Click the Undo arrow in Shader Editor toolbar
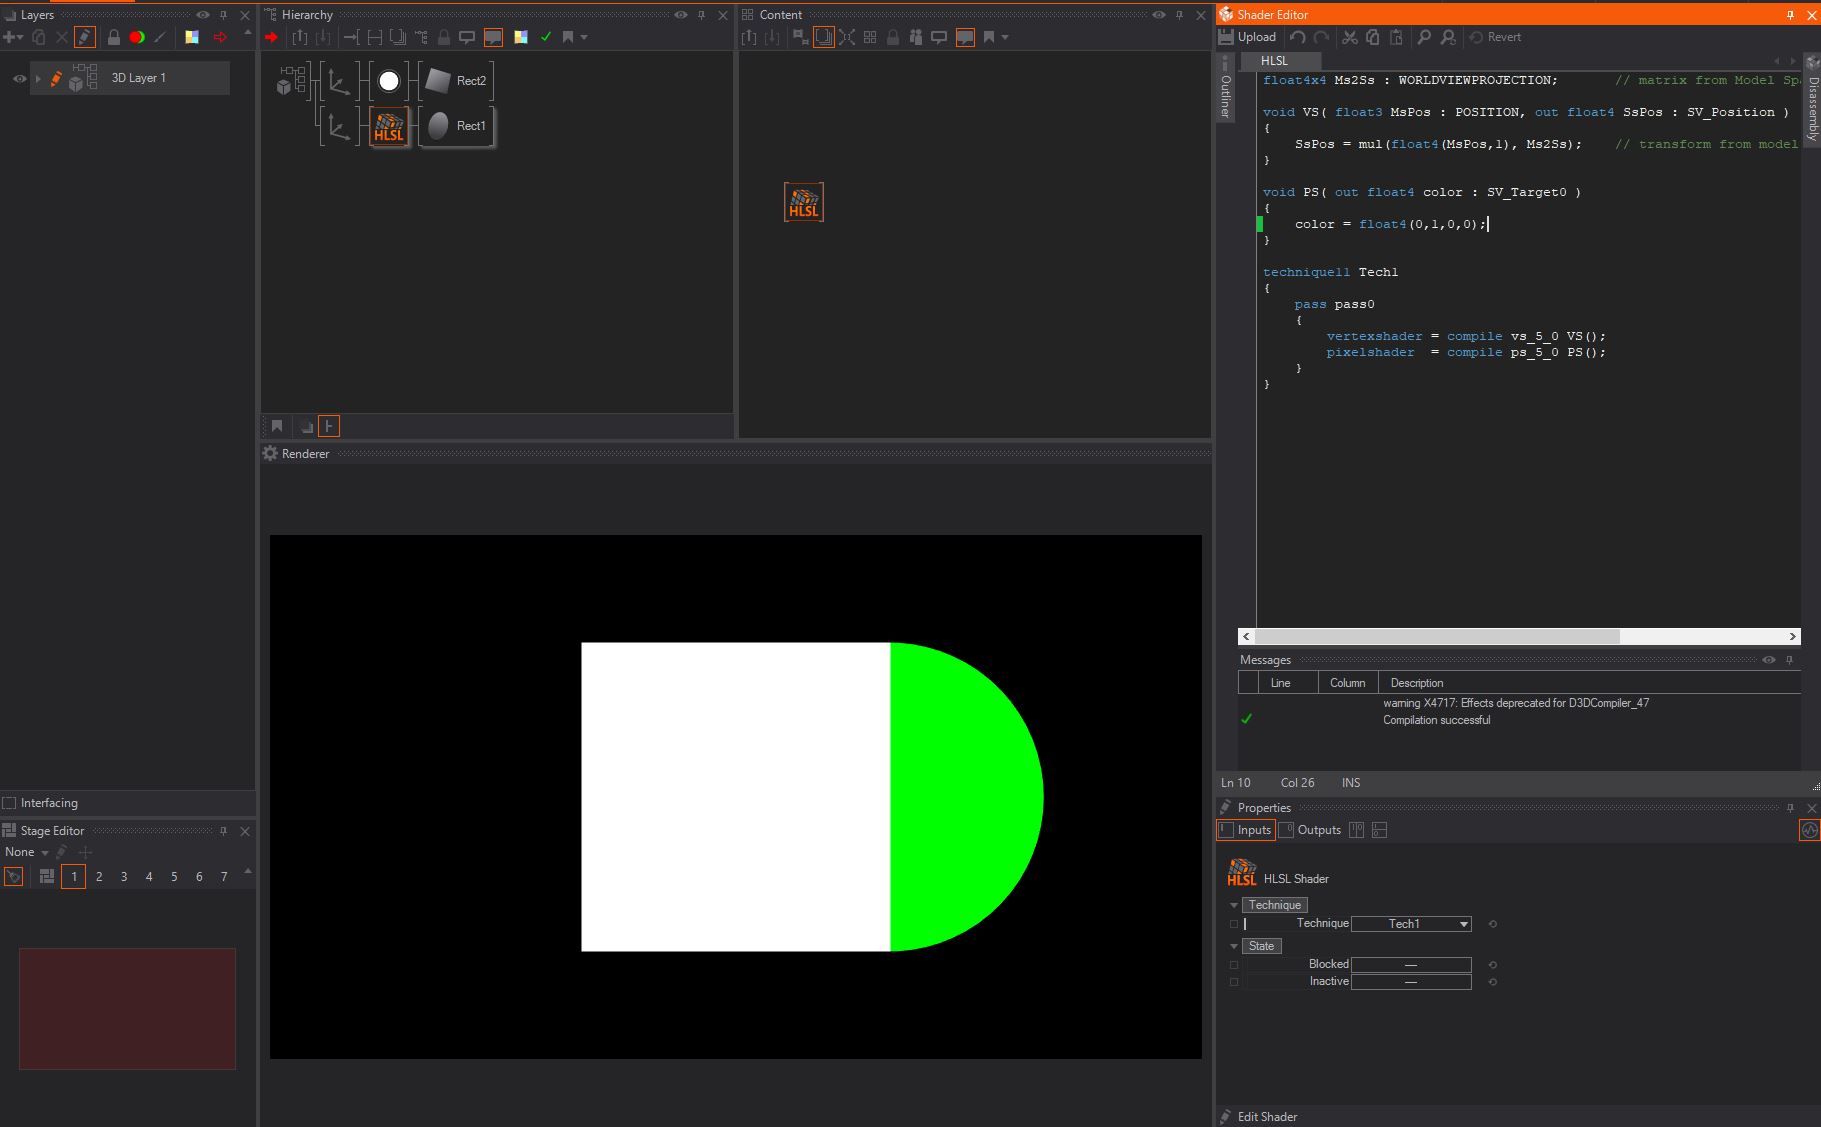Viewport: 1821px width, 1127px height. click(x=1298, y=37)
